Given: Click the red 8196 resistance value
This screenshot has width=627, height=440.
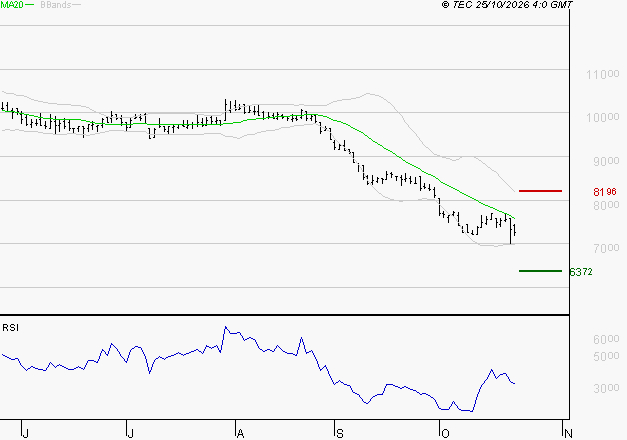Looking at the screenshot, I should [x=605, y=192].
